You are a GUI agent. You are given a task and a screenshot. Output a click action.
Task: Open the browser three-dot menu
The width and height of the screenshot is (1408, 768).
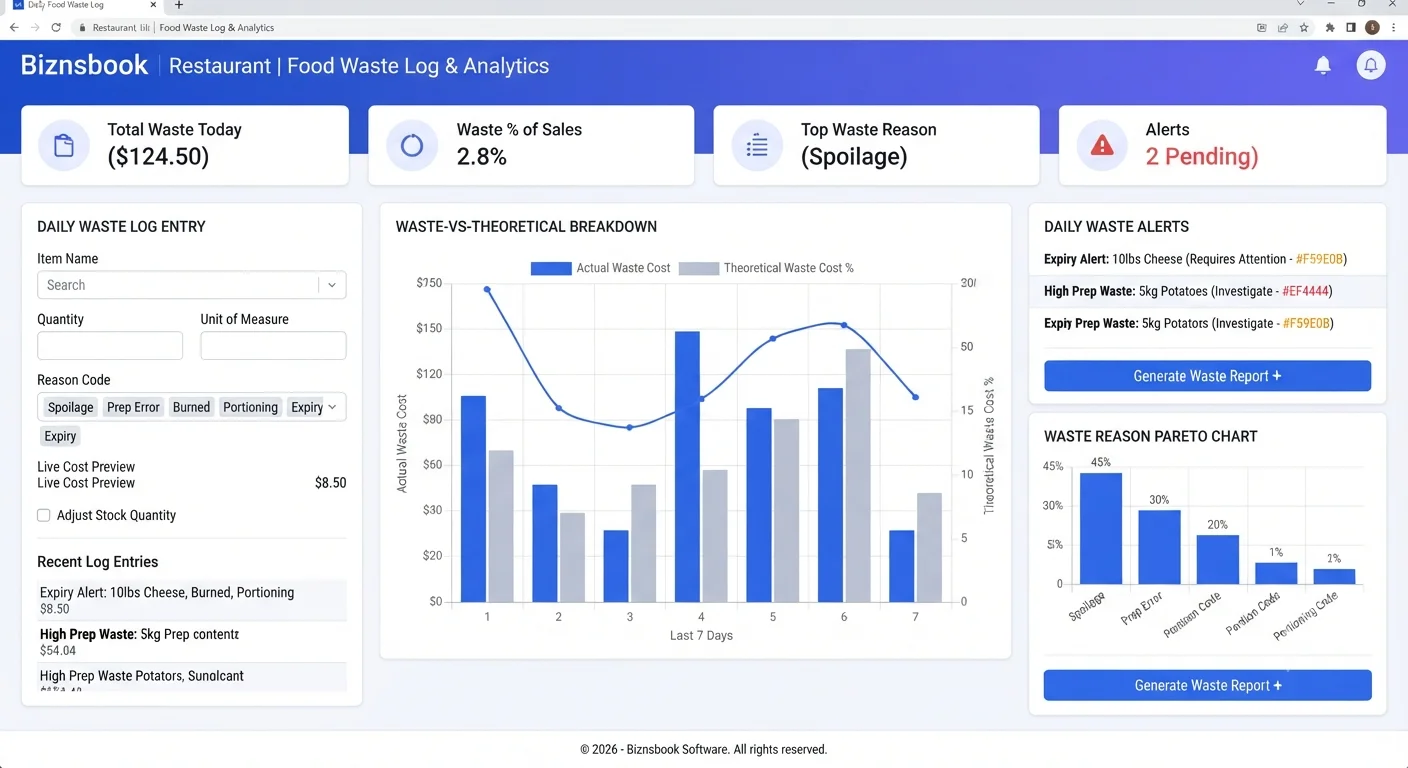point(1393,28)
